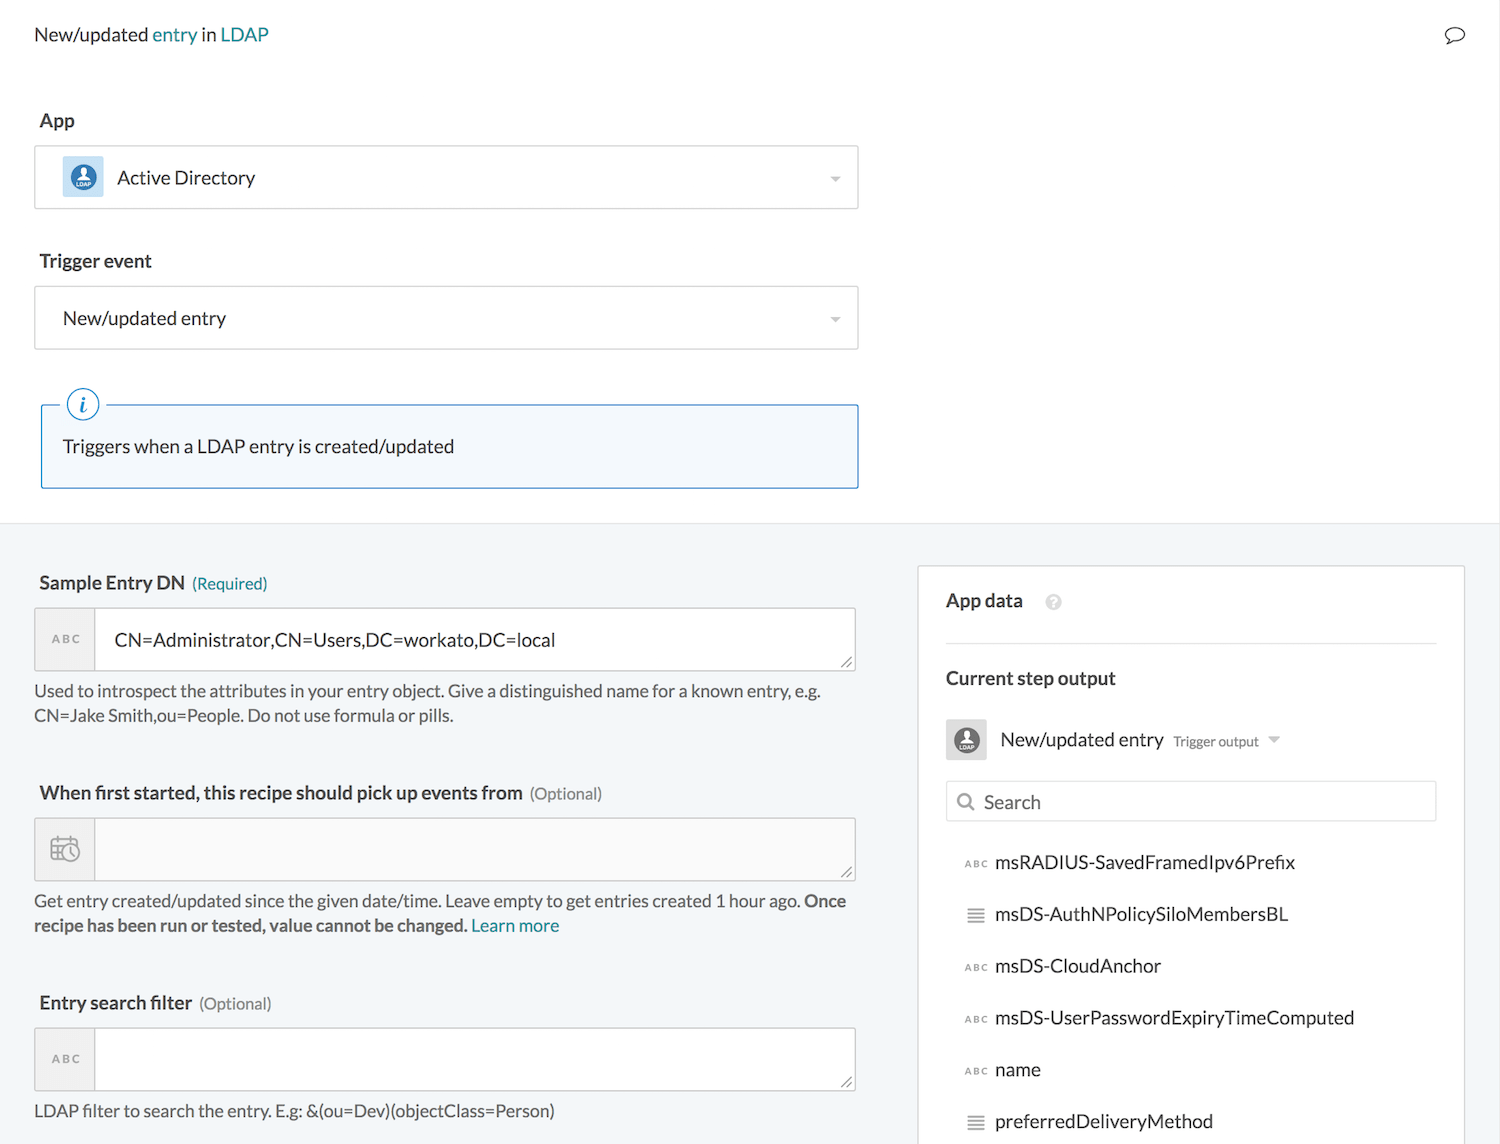1500x1144 pixels.
Task: Click the list icon beside msDS-AuthNPolicySiloMembersBL
Action: (x=976, y=915)
